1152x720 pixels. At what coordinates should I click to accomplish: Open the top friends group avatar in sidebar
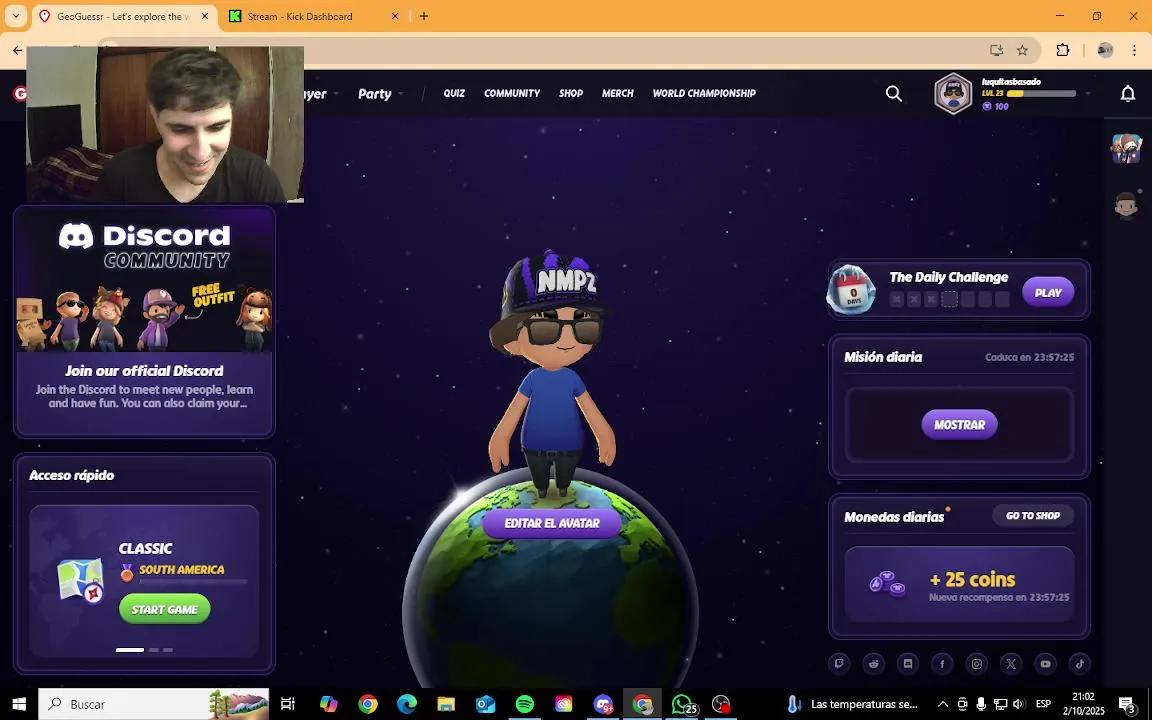(1126, 148)
